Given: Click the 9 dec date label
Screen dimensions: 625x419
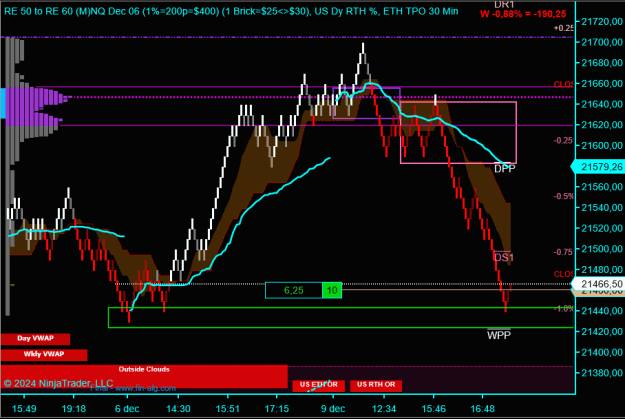Looking at the screenshot, I should click(x=333, y=409).
